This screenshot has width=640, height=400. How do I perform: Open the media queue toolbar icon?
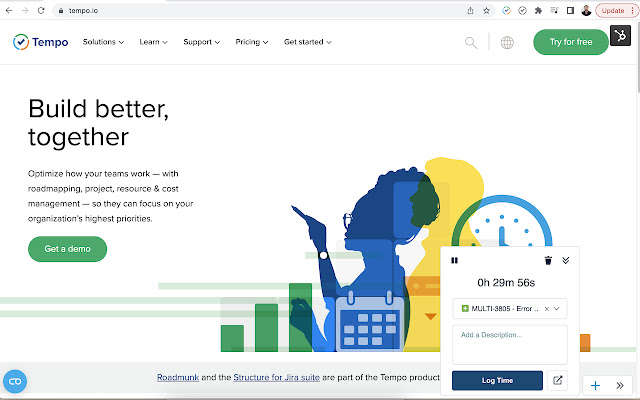[x=554, y=11]
